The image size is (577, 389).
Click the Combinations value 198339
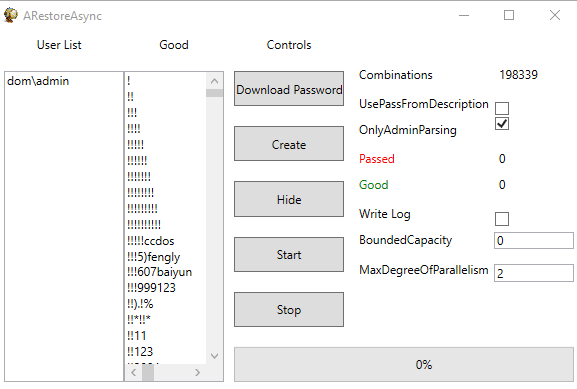518,75
